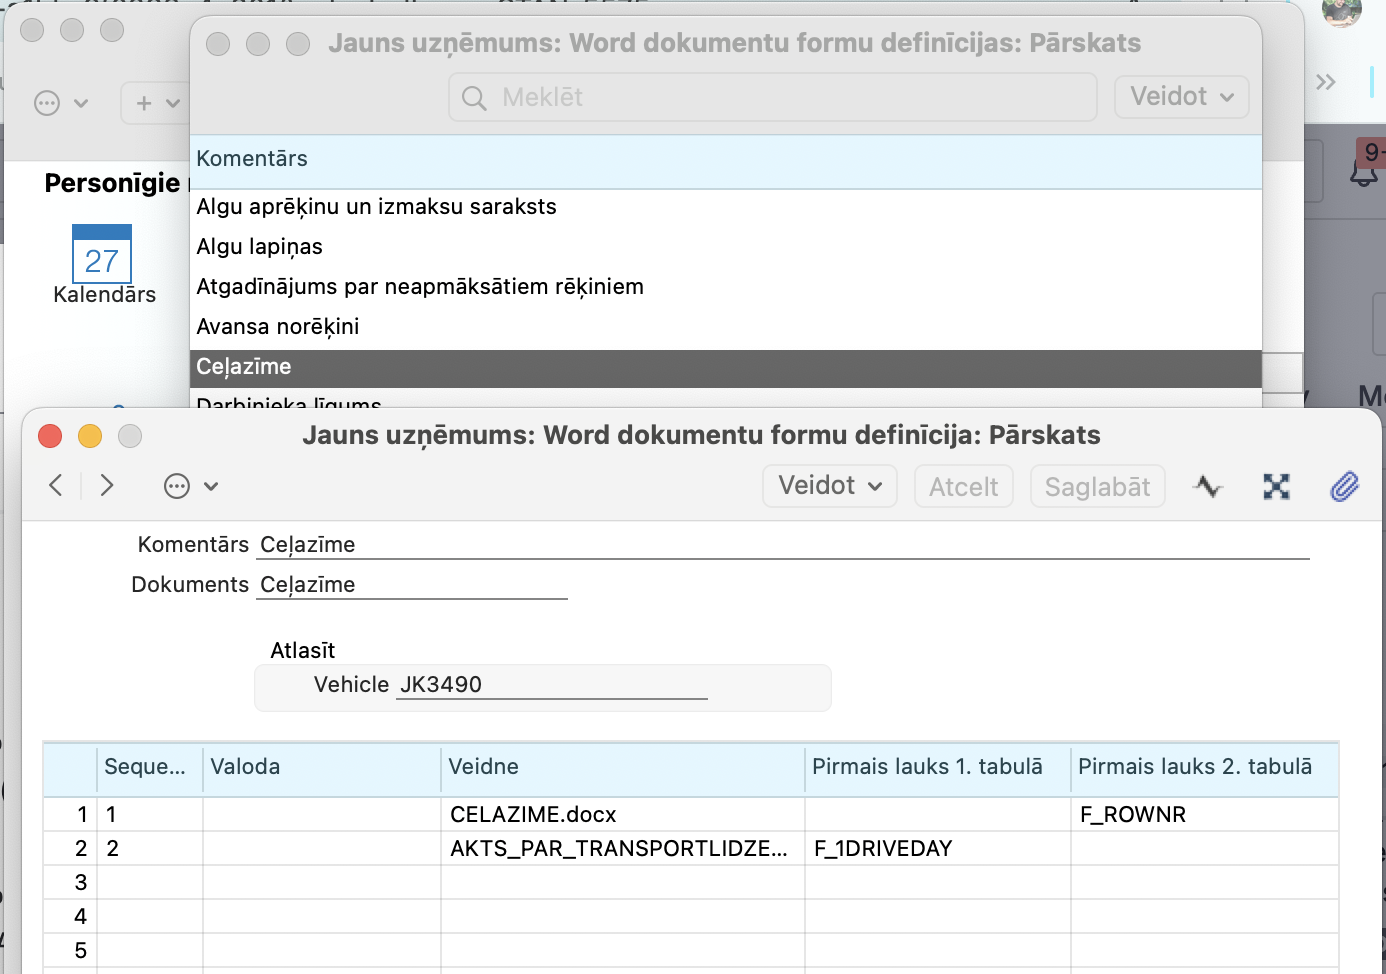Click the paperclip attachments icon
The image size is (1386, 974).
tap(1344, 487)
